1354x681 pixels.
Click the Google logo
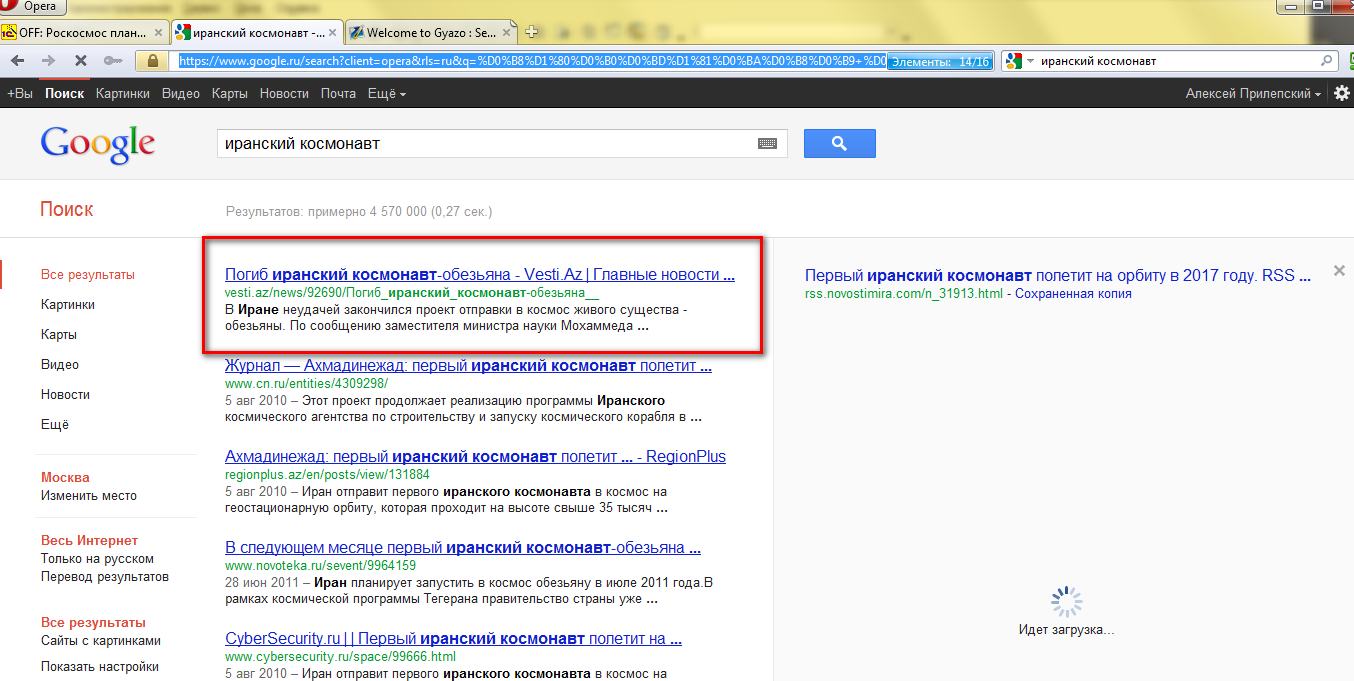(98, 144)
